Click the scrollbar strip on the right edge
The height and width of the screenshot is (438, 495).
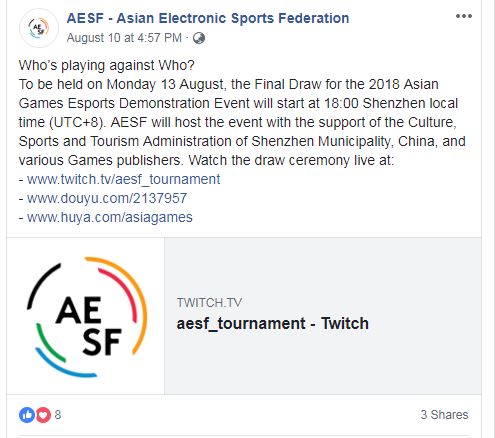489,219
